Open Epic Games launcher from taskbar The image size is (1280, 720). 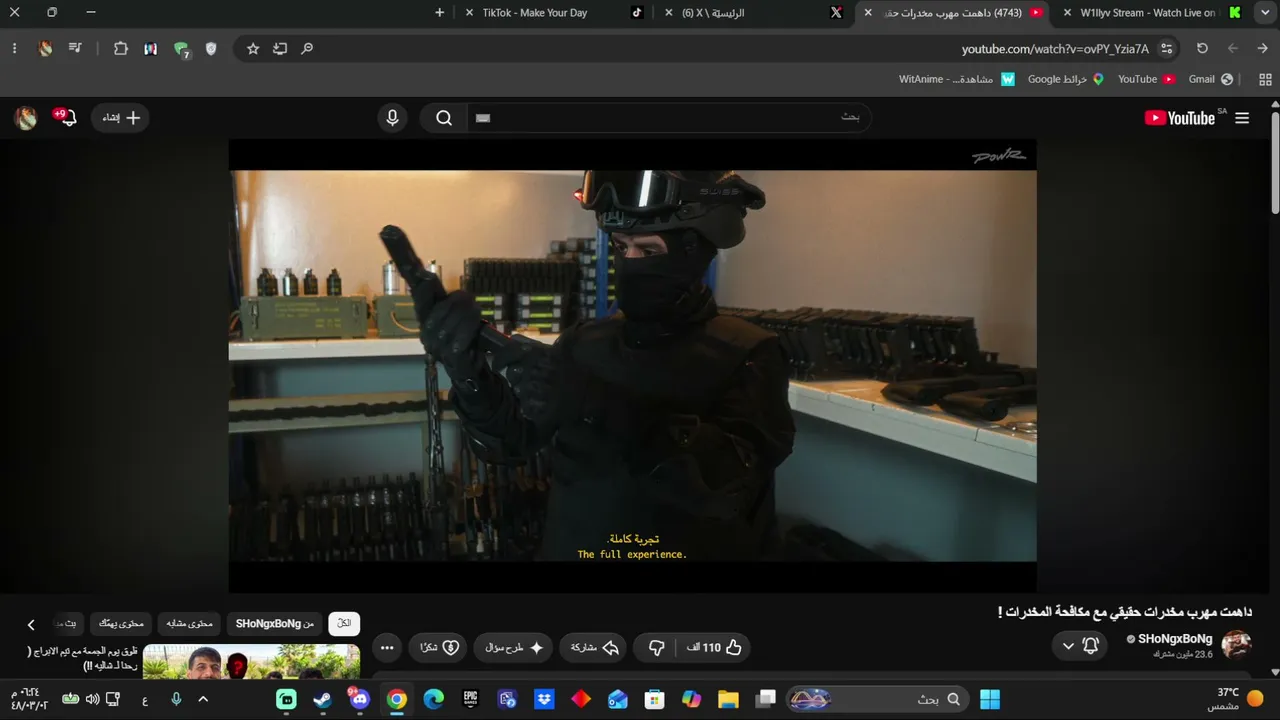tap(470, 699)
